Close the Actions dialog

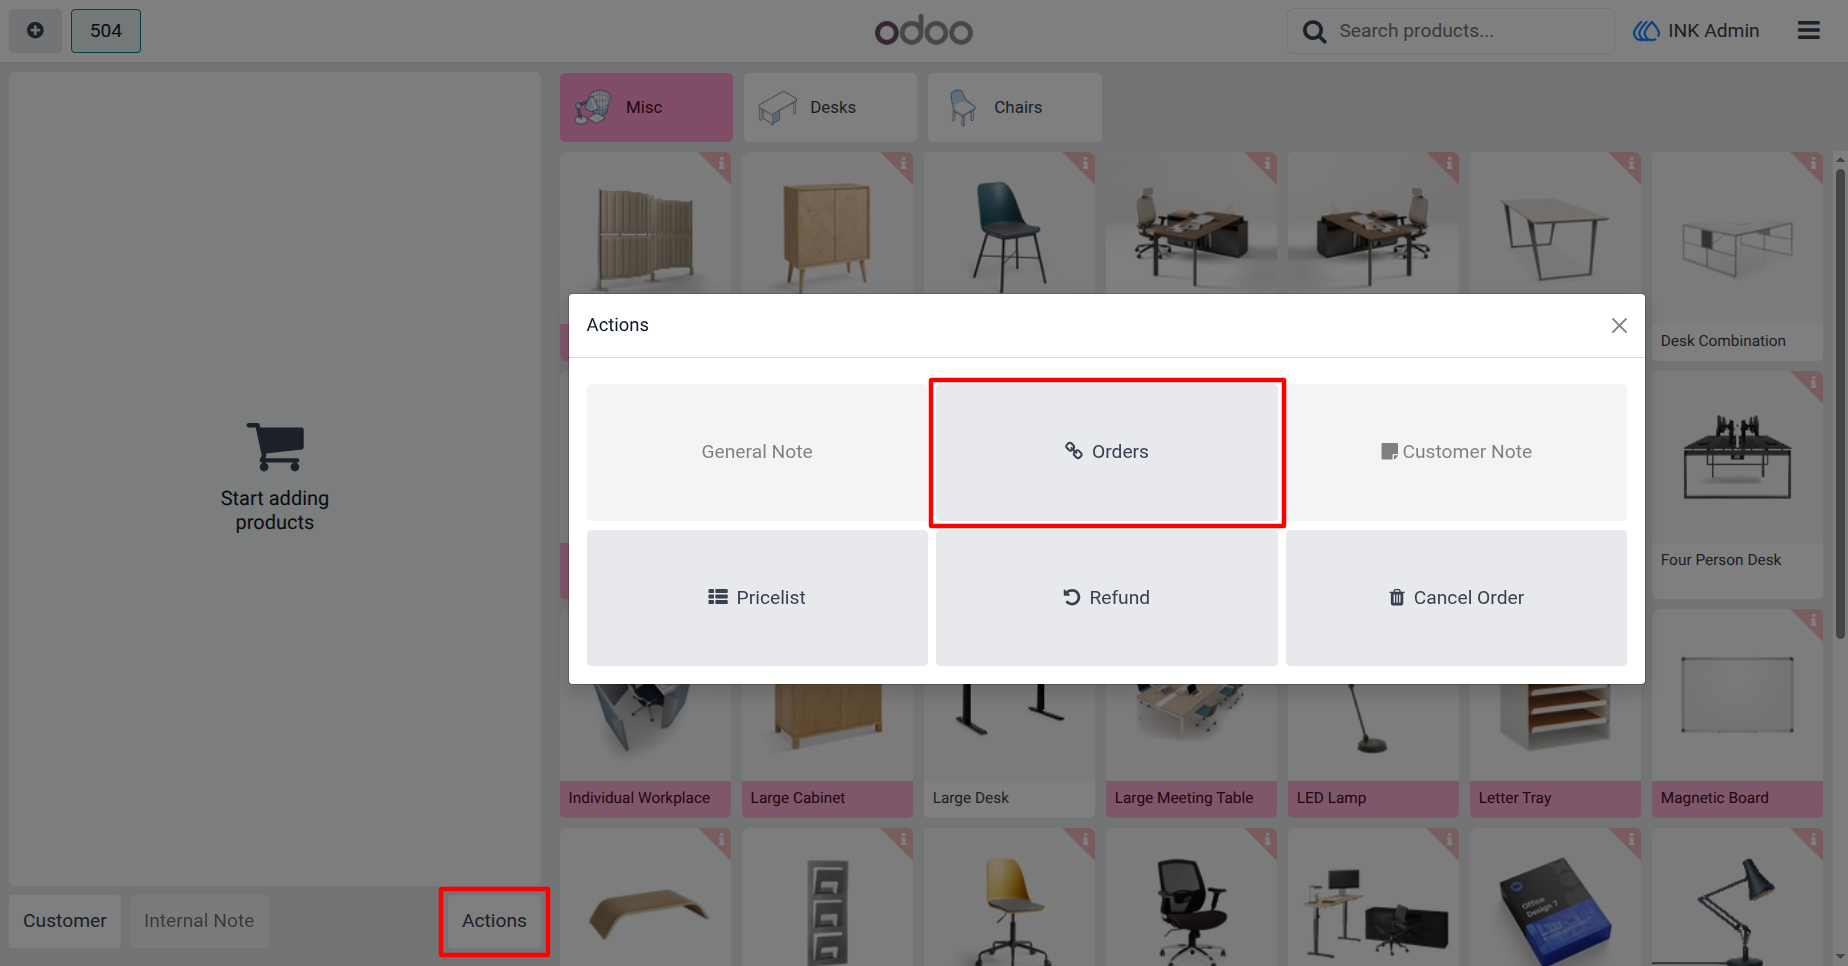pyautogui.click(x=1619, y=325)
